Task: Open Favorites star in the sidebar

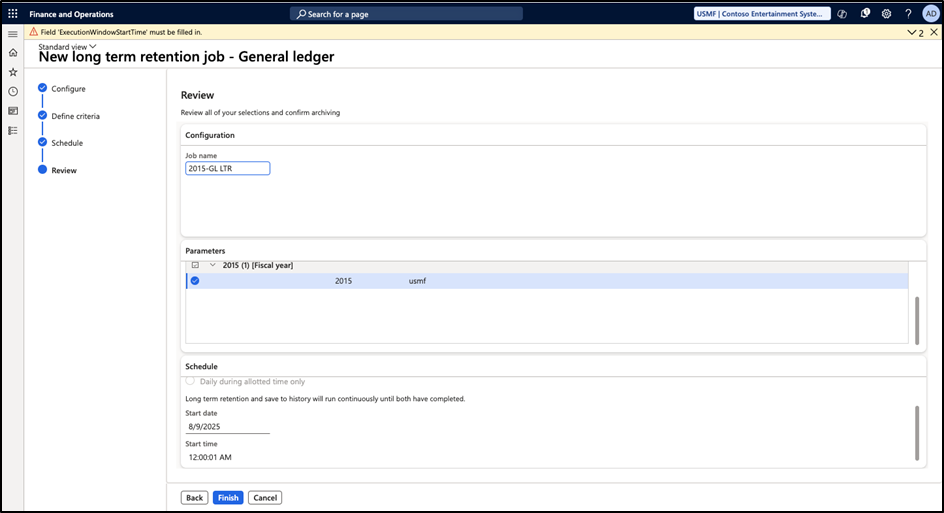Action: (13, 72)
